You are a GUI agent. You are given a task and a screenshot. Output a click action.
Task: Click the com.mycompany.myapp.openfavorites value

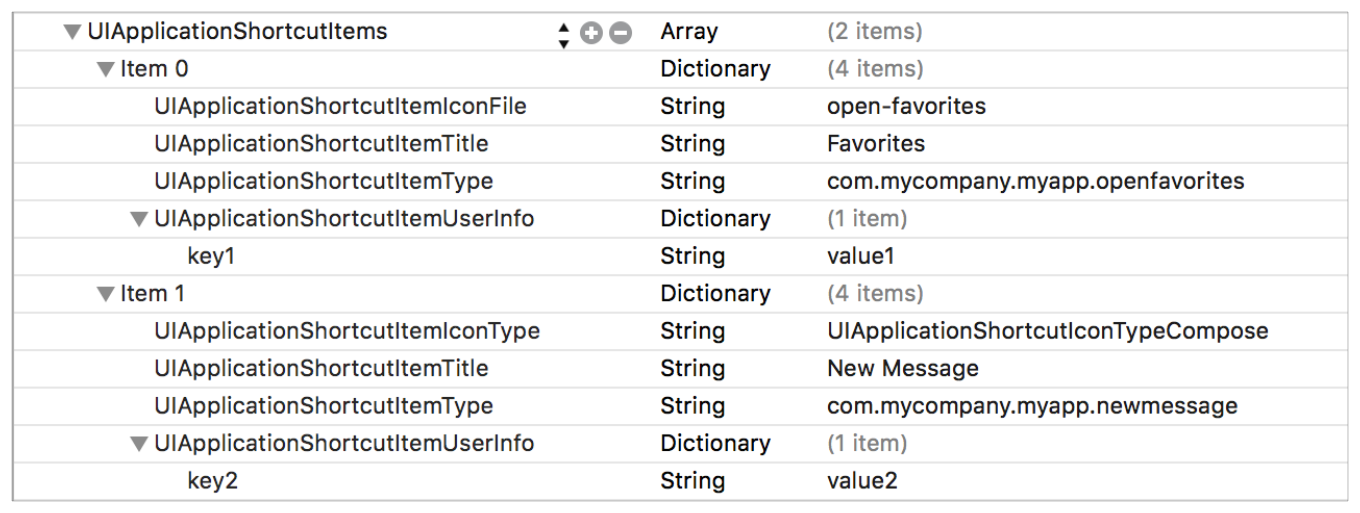[1035, 181]
